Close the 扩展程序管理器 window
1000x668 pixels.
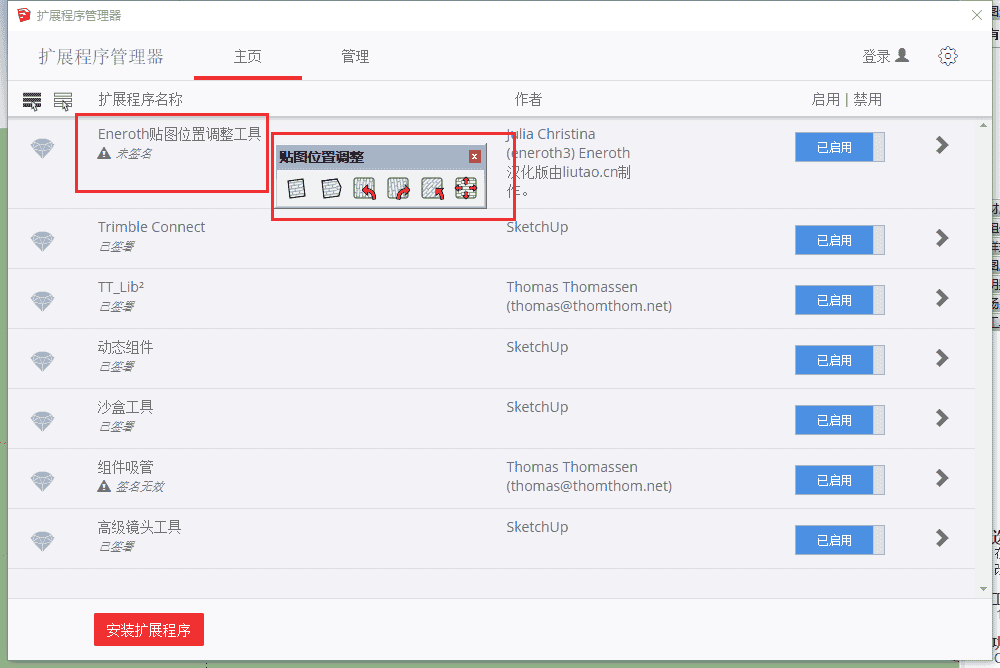976,15
